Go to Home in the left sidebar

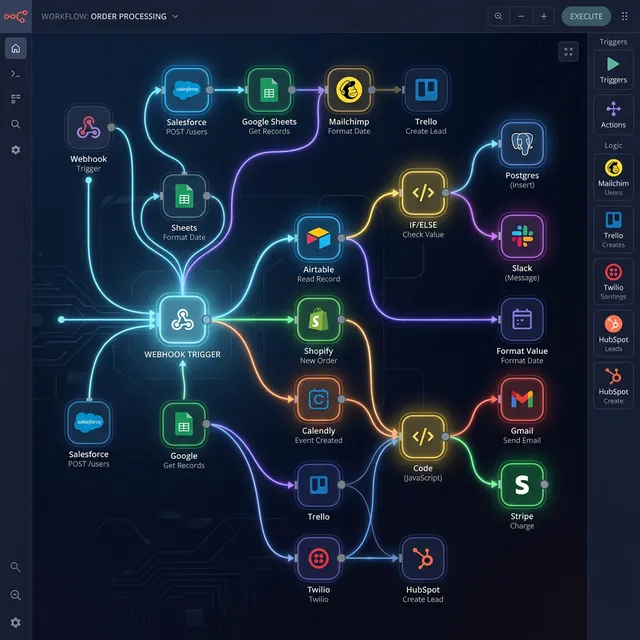pos(16,48)
